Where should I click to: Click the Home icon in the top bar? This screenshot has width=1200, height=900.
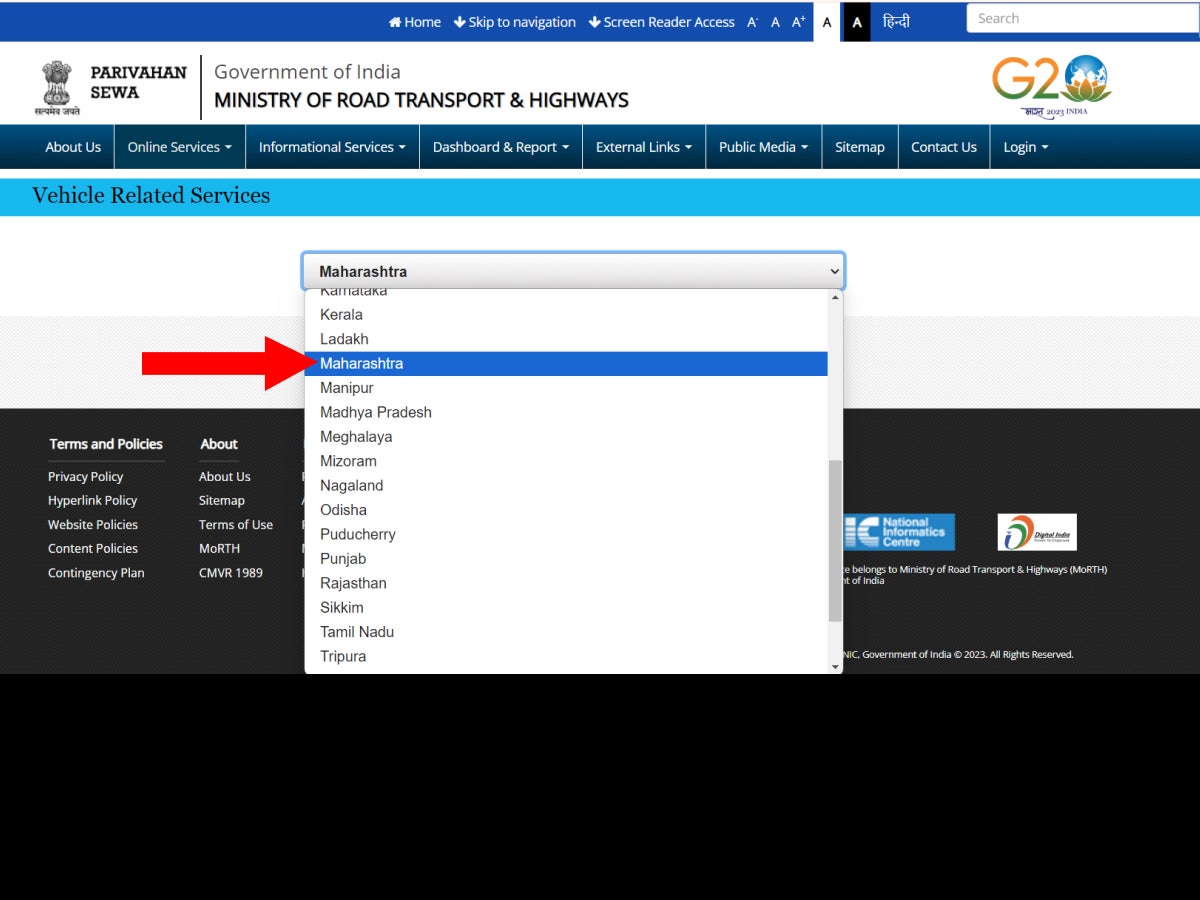click(x=398, y=22)
